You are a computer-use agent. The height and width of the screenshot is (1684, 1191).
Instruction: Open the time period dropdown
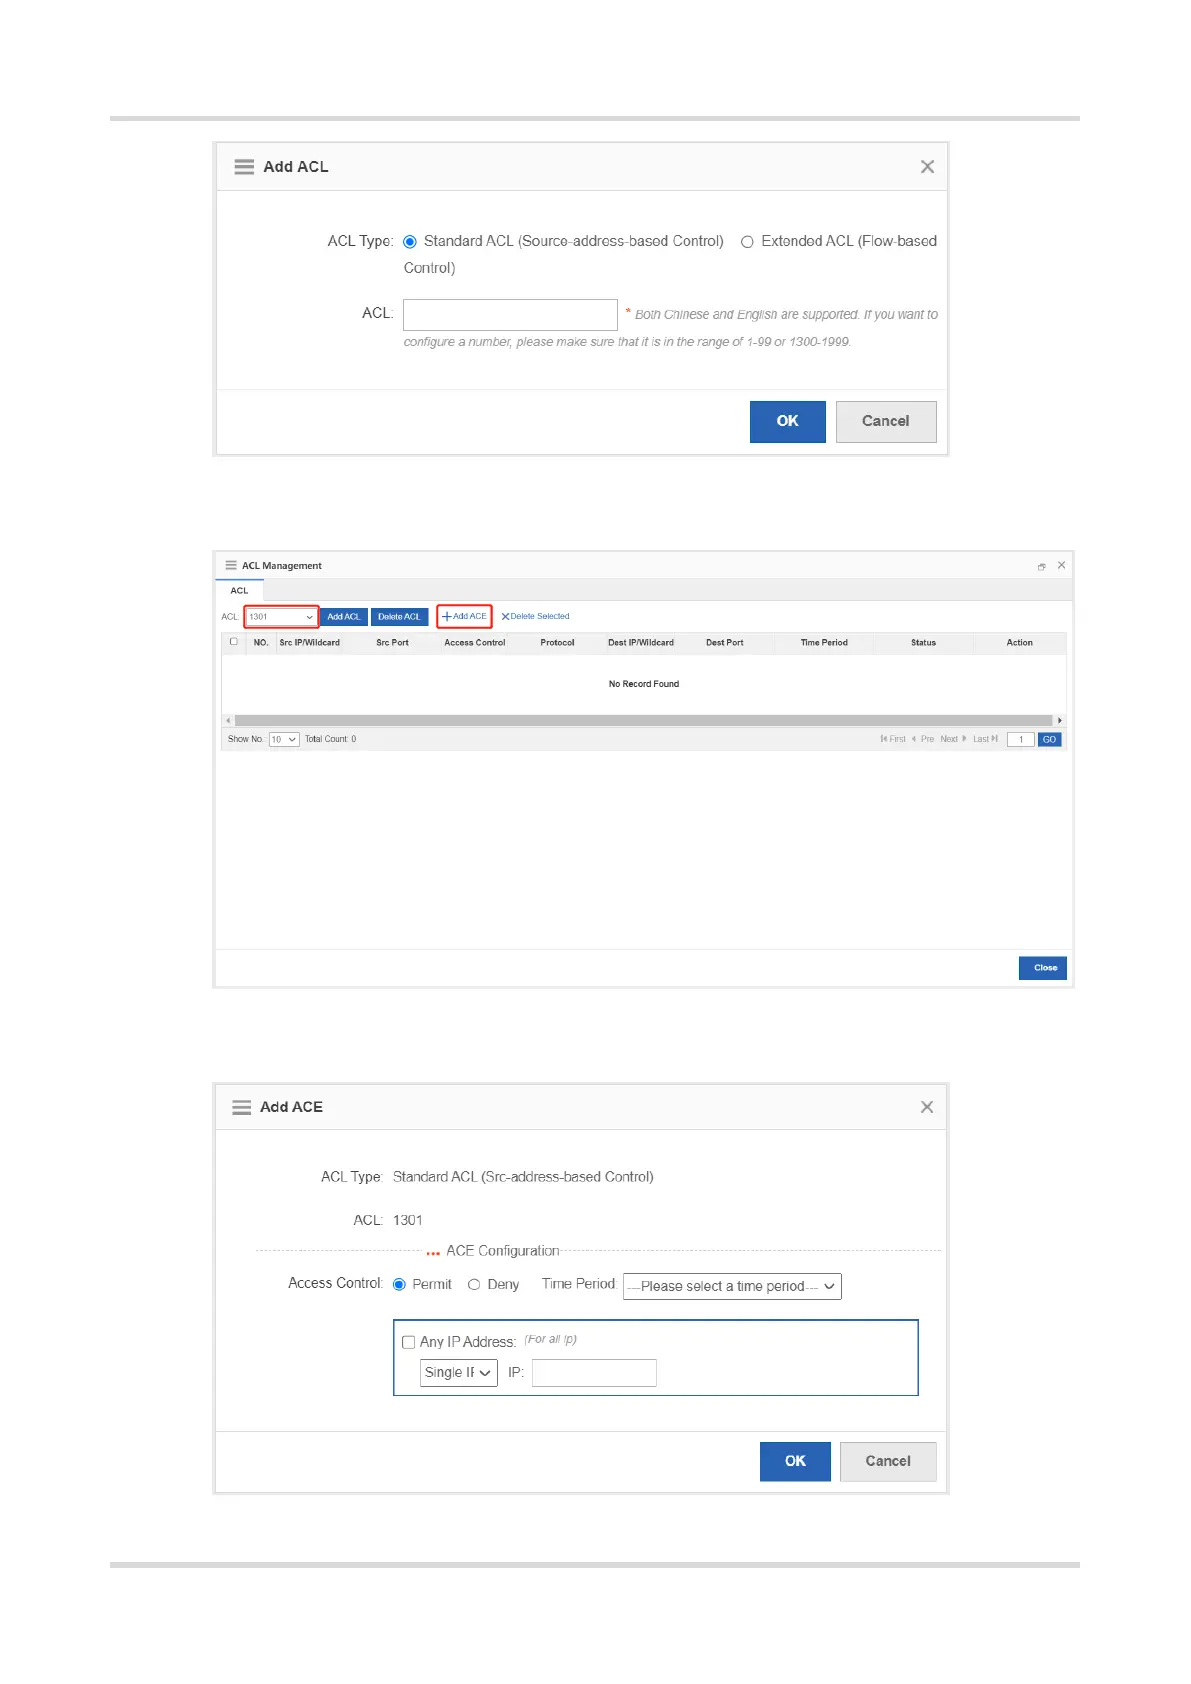pos(732,1286)
